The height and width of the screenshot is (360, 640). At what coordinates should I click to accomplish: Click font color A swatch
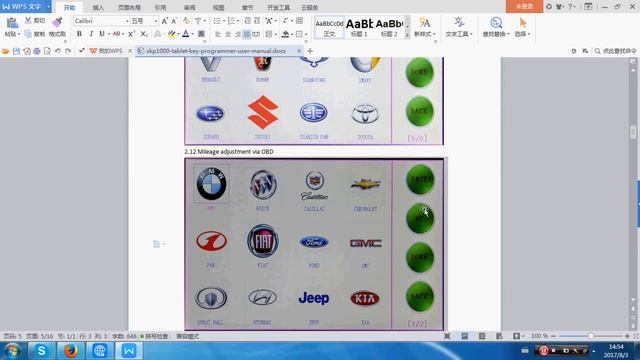[186, 34]
